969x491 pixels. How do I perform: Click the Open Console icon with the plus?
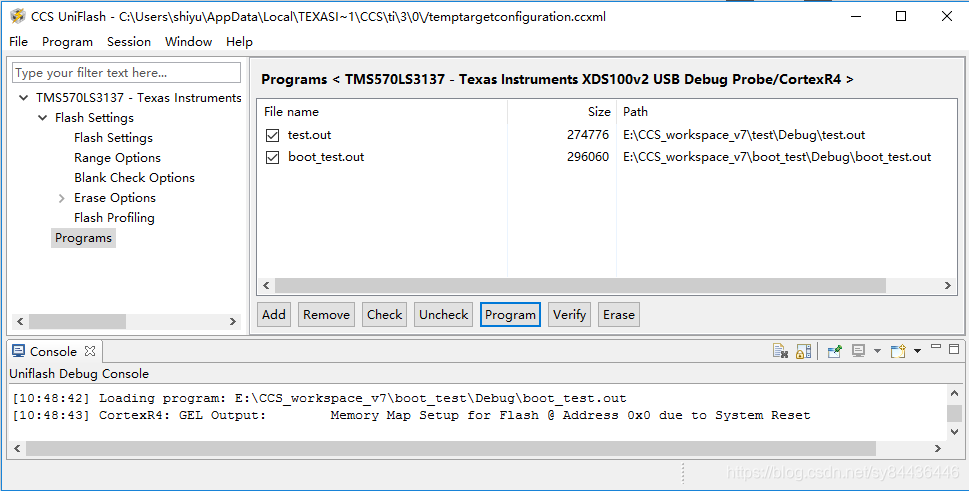click(x=898, y=351)
